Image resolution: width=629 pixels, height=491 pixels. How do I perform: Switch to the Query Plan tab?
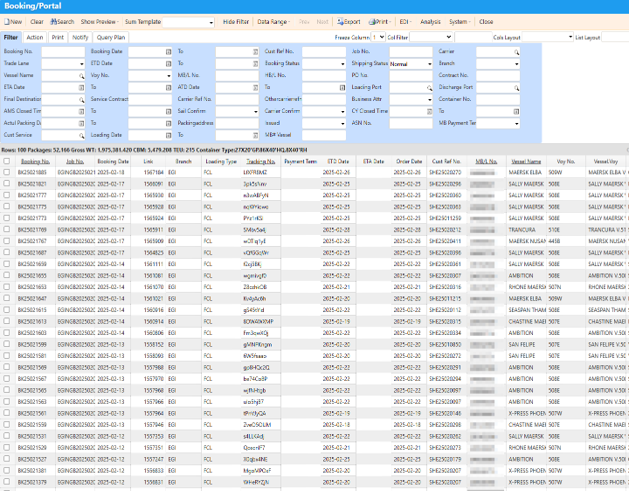111,37
